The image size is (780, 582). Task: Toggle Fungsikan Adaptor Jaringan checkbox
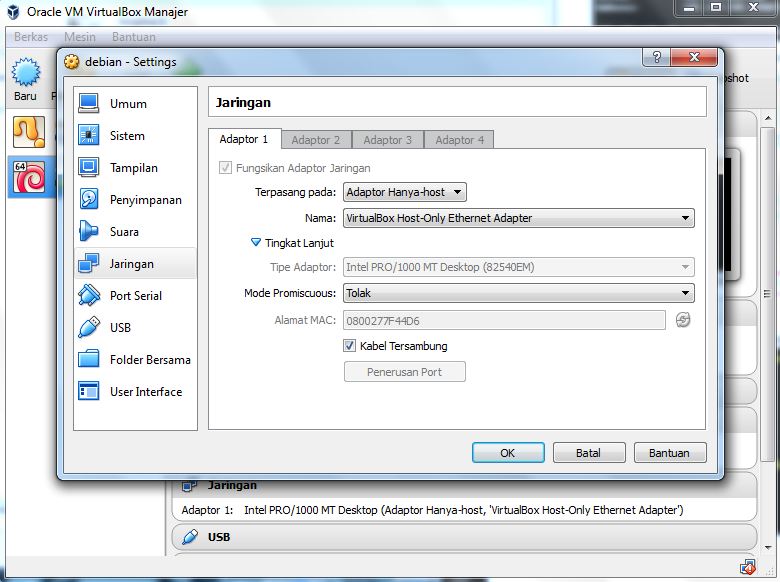click(x=225, y=168)
